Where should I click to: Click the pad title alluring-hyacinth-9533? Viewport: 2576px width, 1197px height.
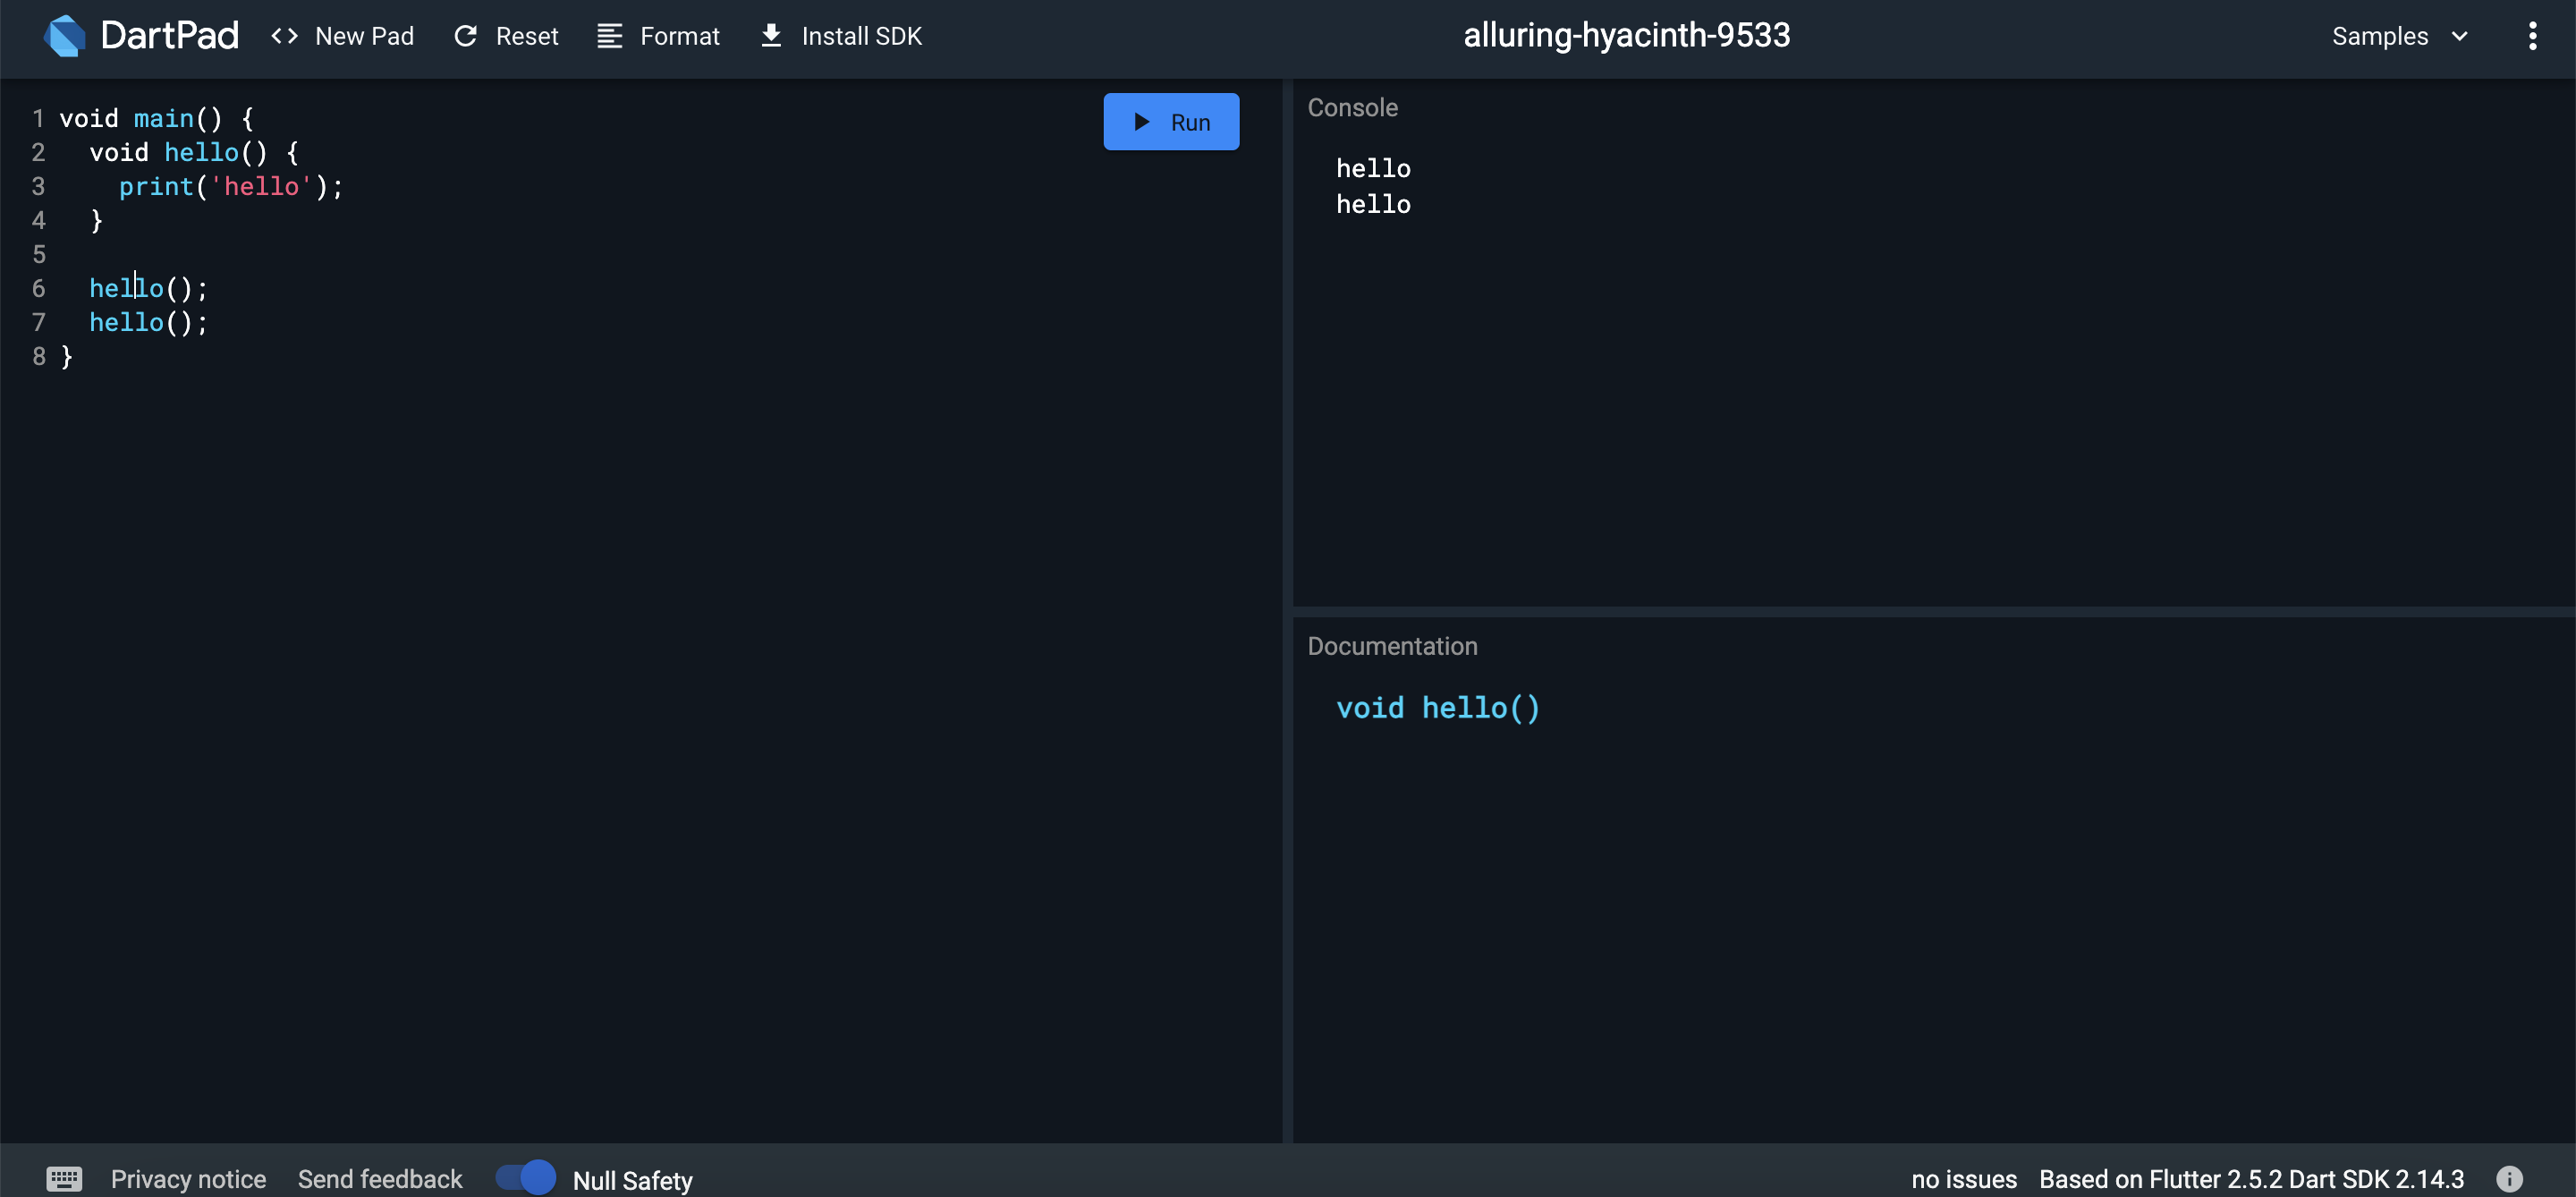pos(1626,36)
